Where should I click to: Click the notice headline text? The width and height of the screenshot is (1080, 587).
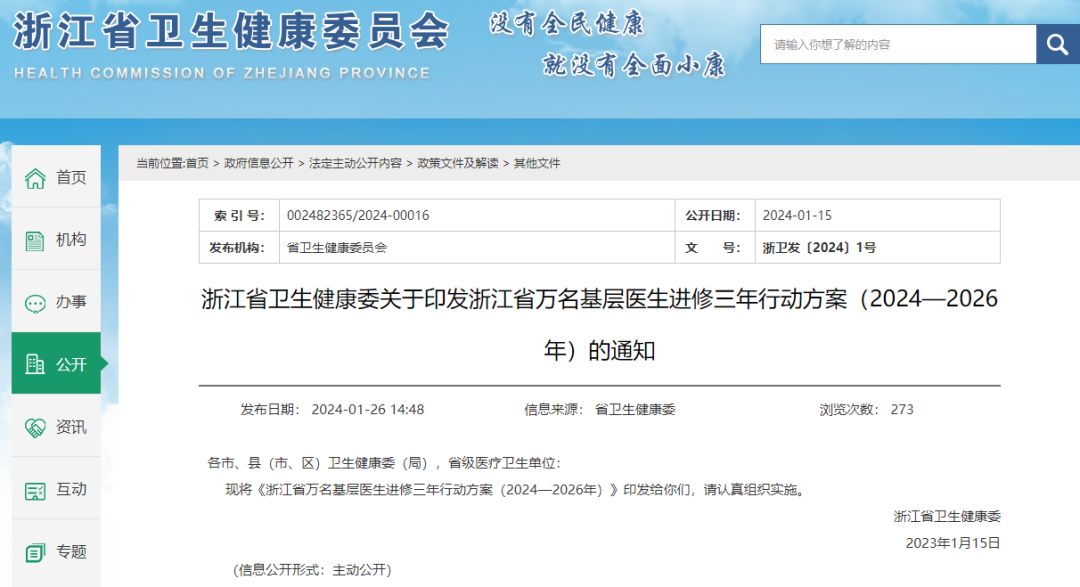599,325
